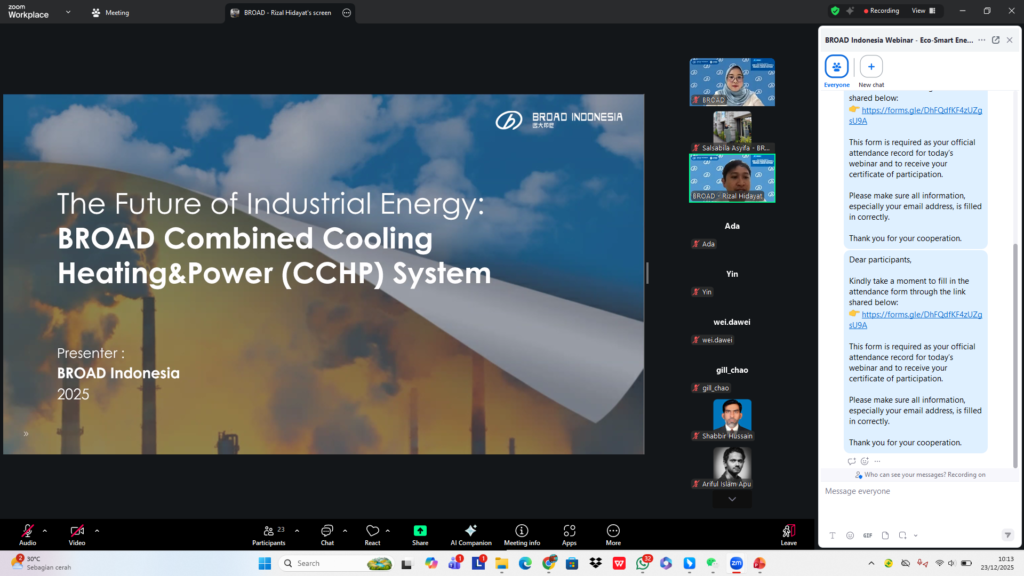The height and width of the screenshot is (576, 1024).
Task: Open the View layout dropdown
Action: tap(923, 11)
